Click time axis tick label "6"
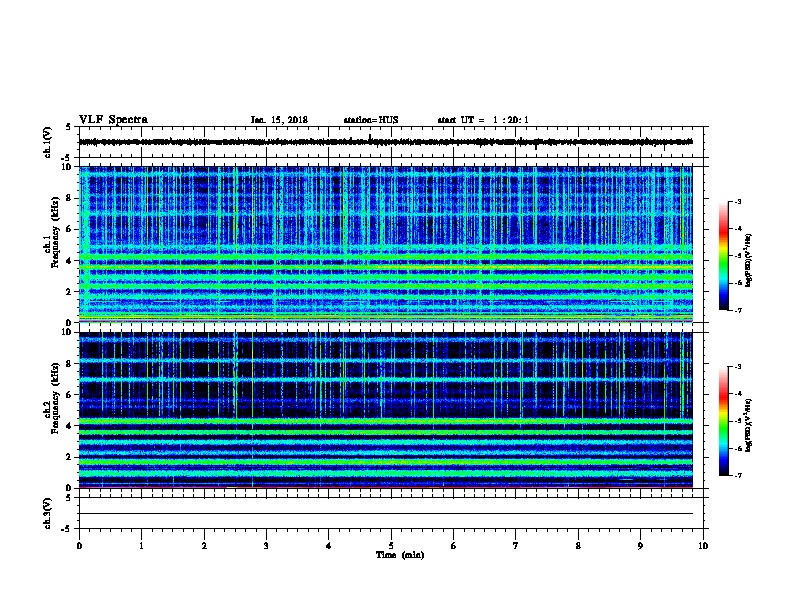Viewport: 792px width, 612px height. point(454,546)
